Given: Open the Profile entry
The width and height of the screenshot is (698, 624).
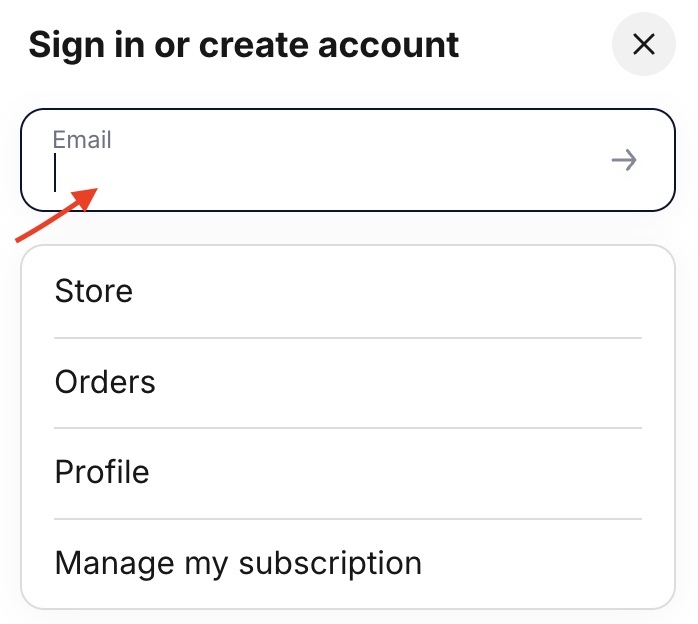Looking at the screenshot, I should click(x=348, y=473).
